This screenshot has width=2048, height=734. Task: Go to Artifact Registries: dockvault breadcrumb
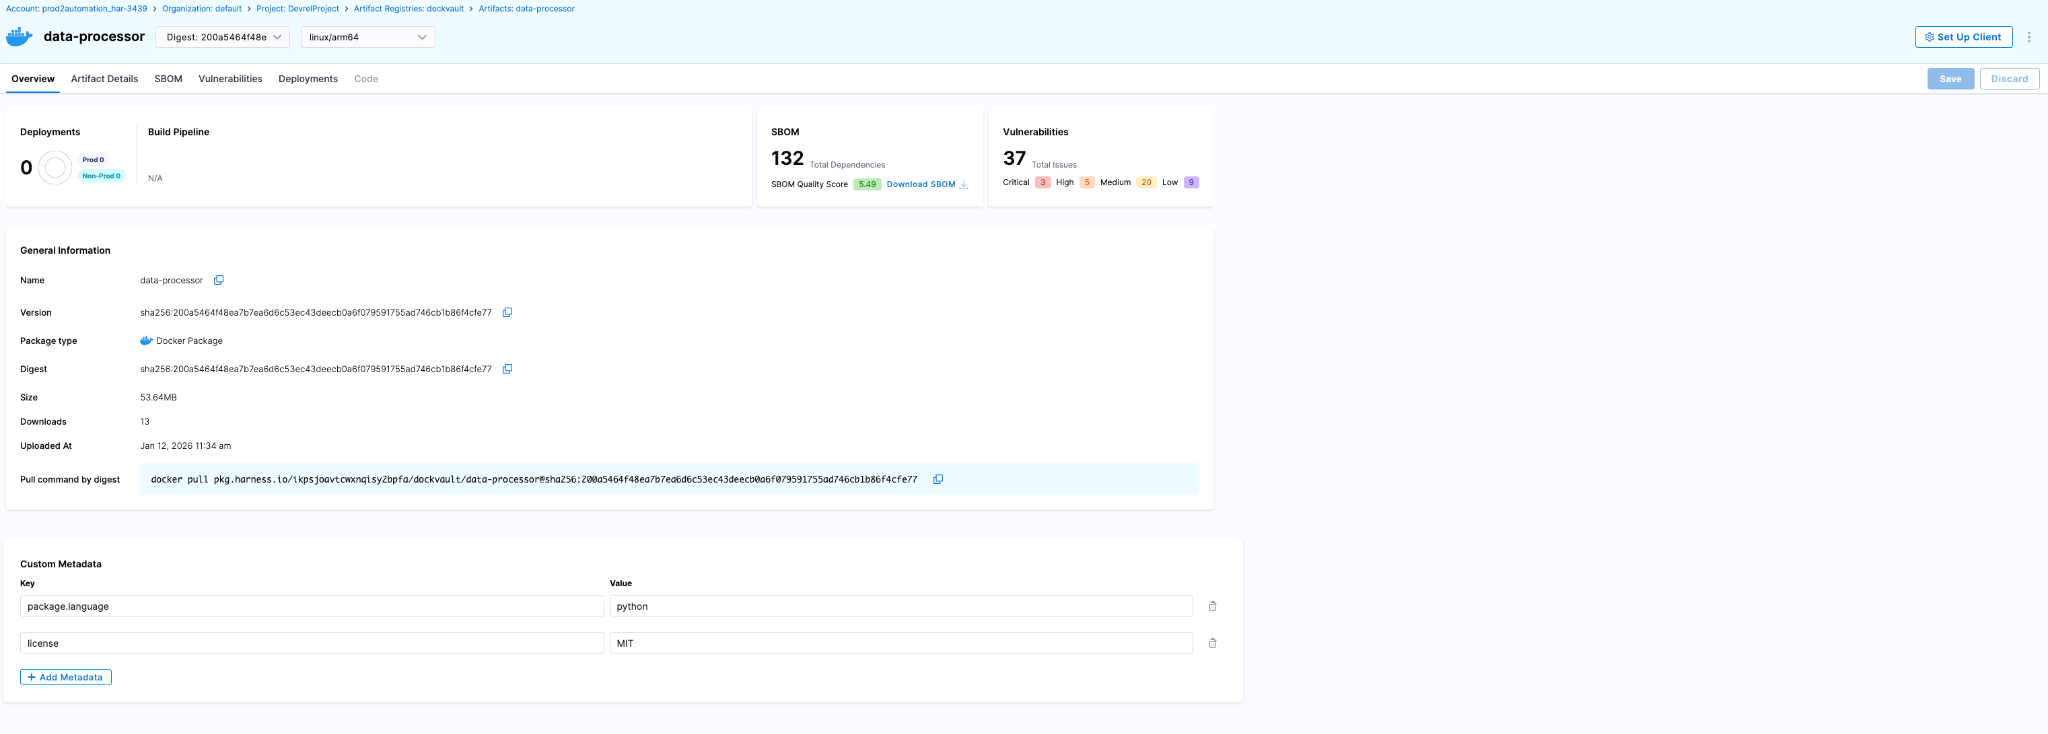[x=409, y=9]
